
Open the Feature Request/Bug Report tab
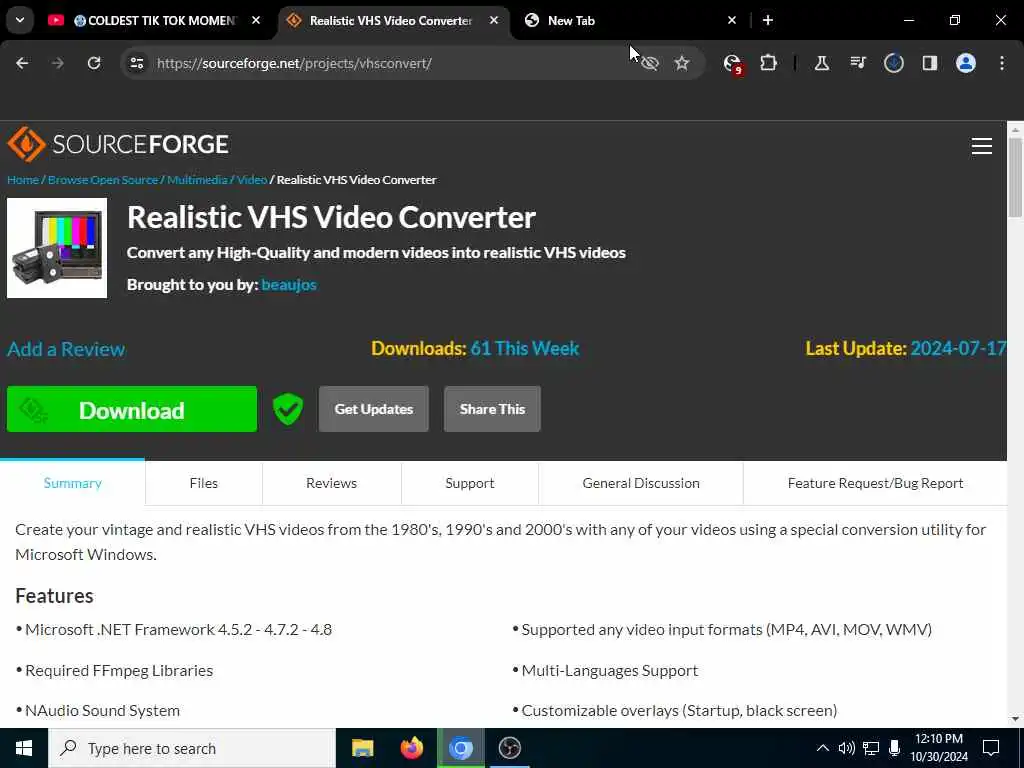(875, 483)
